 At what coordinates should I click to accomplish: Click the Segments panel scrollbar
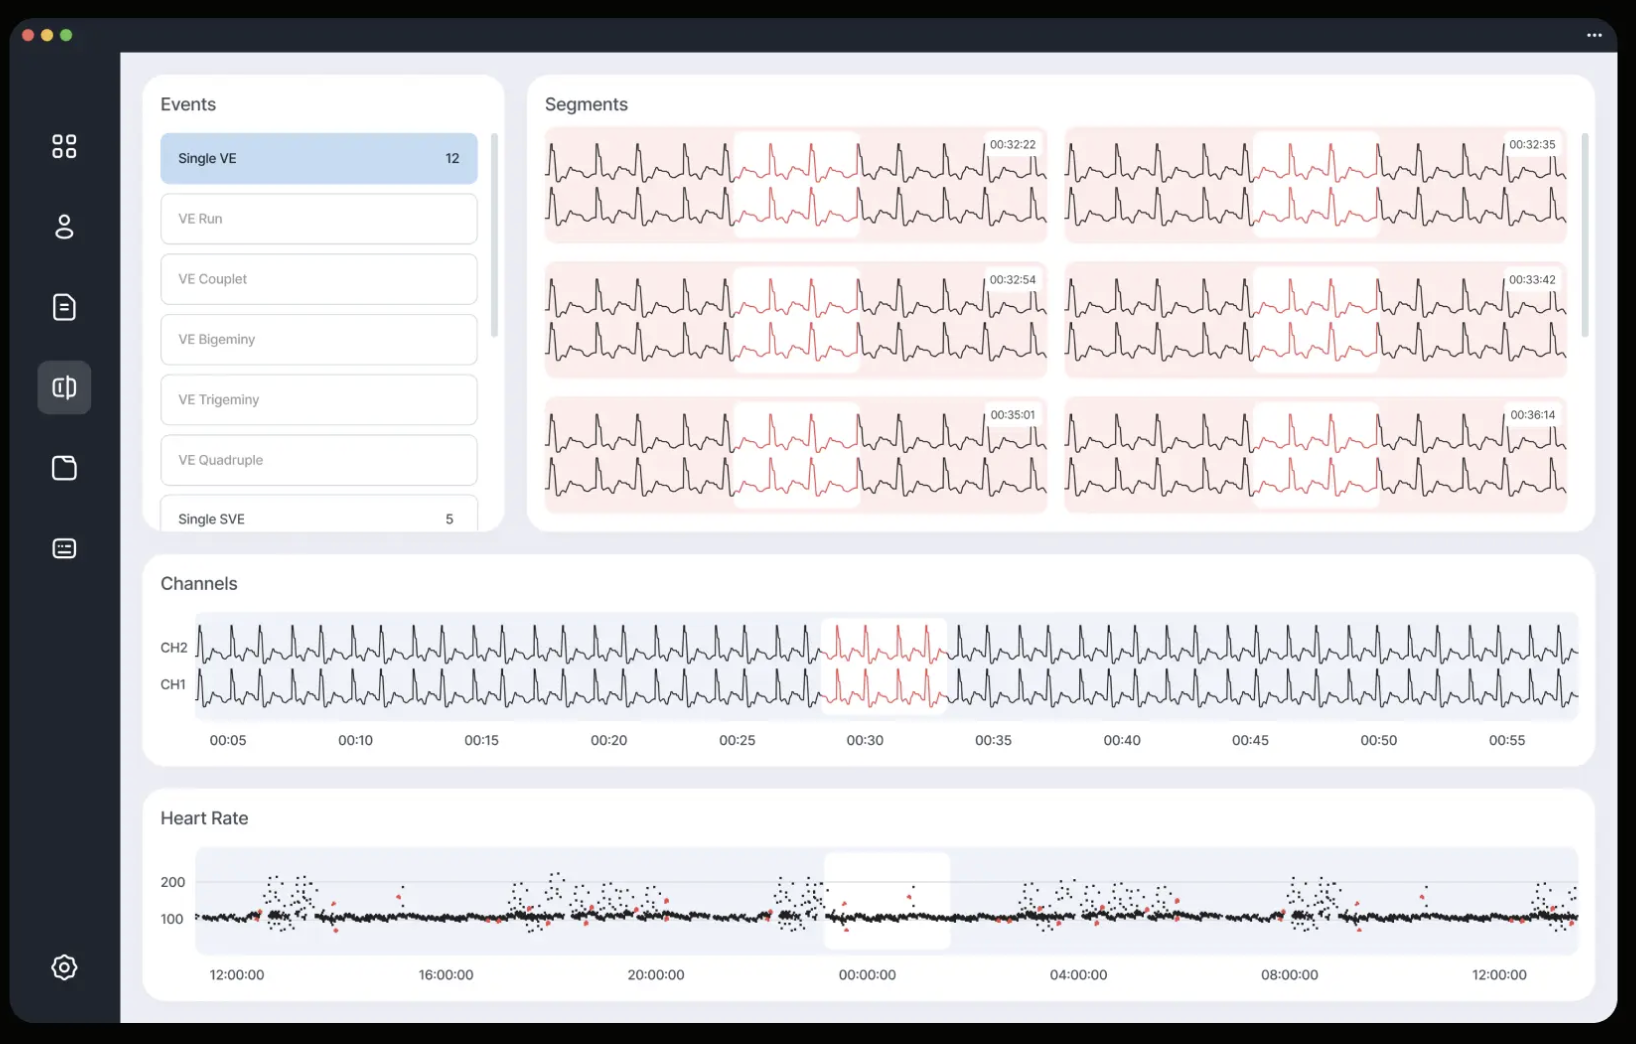point(1584,235)
